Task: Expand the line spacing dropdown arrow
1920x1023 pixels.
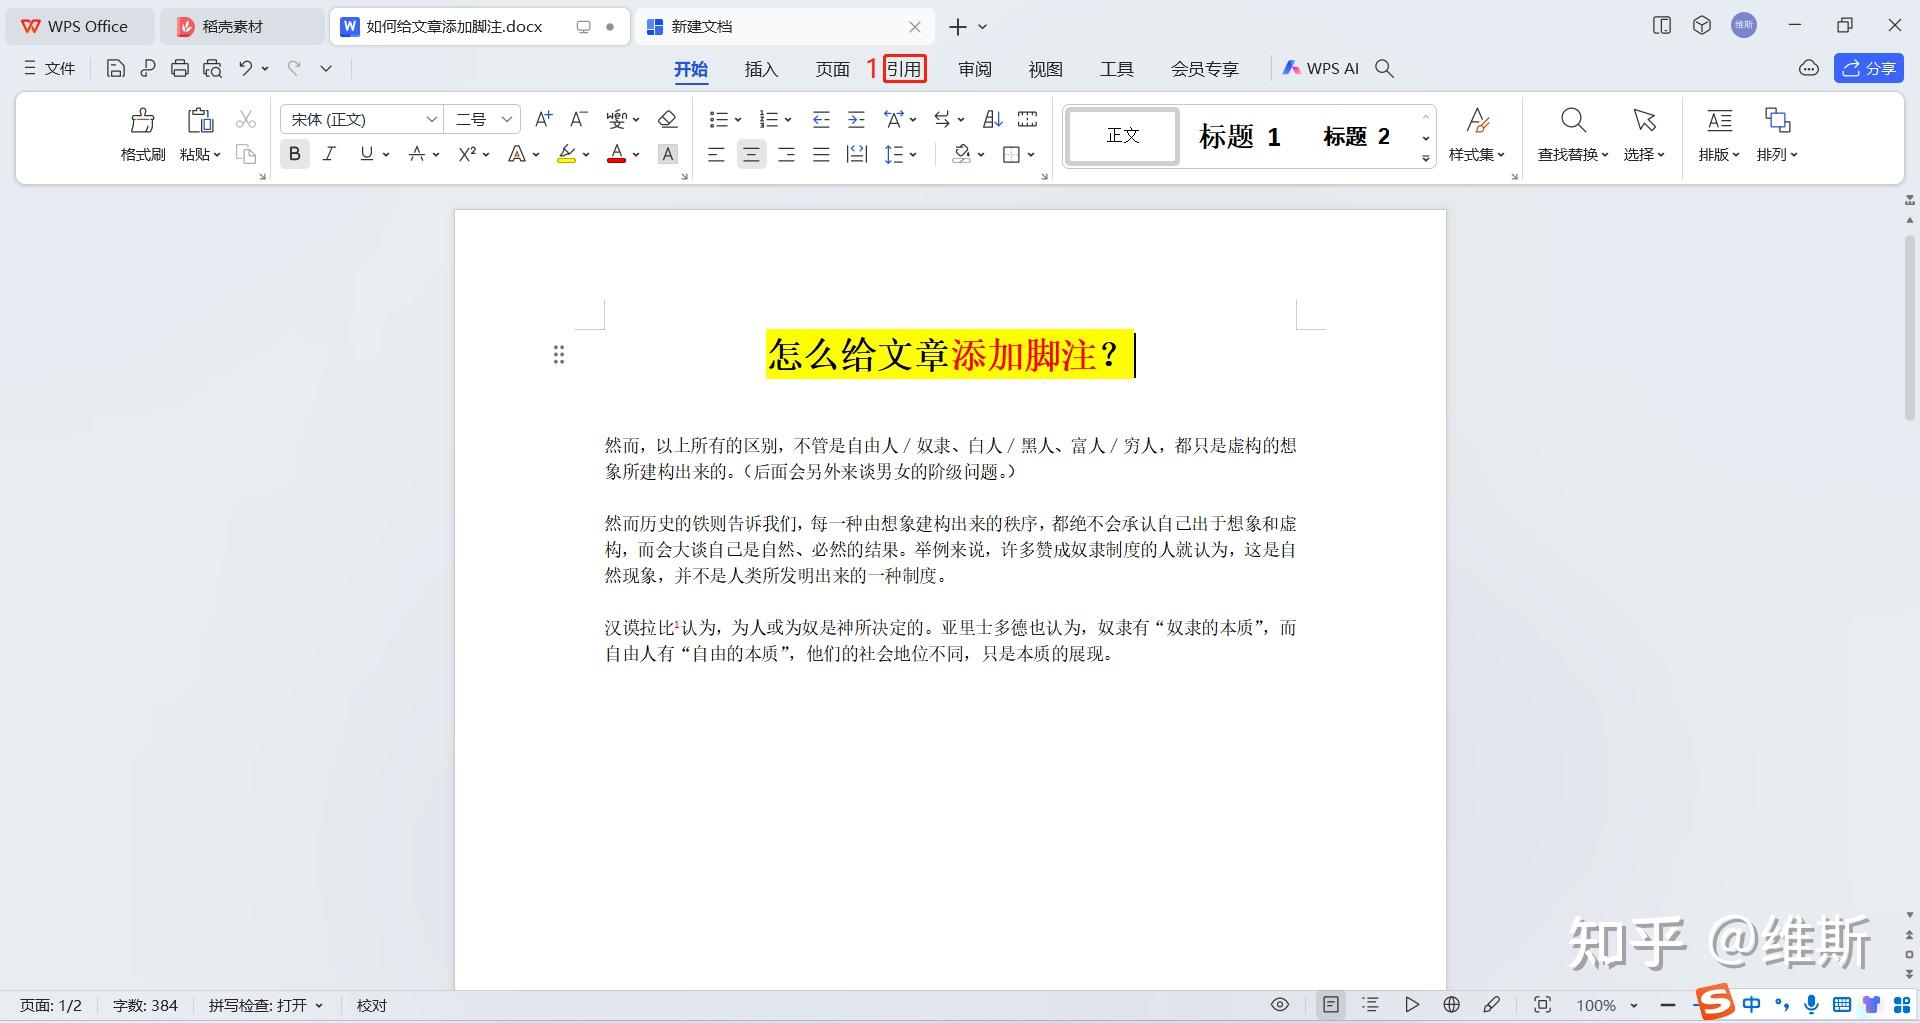Action: [914, 155]
